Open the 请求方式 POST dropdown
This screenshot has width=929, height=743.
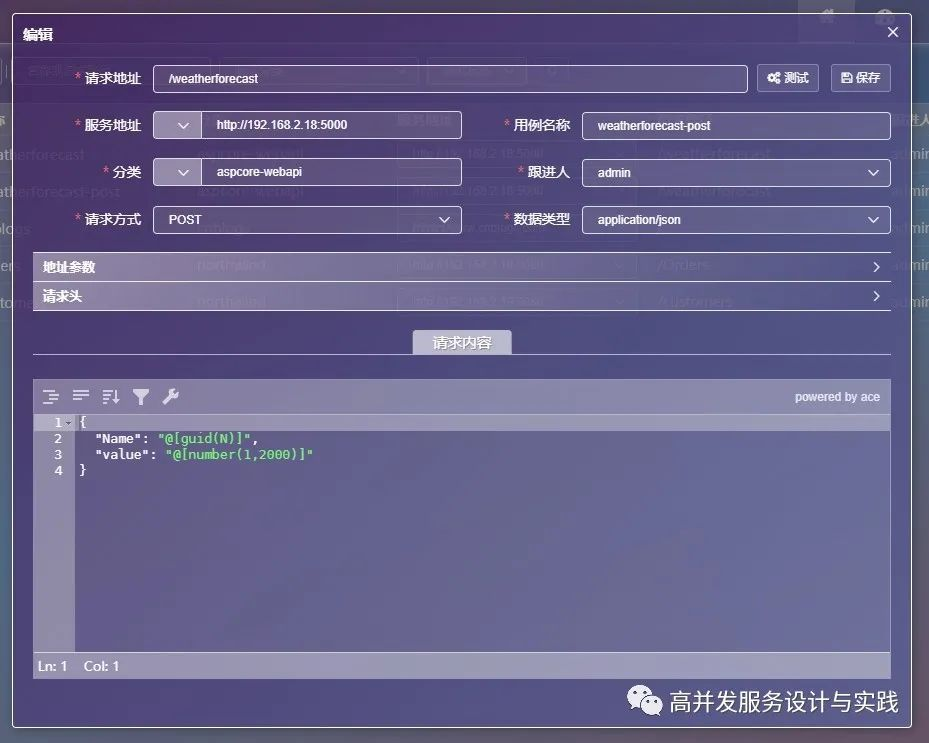pyautogui.click(x=307, y=220)
